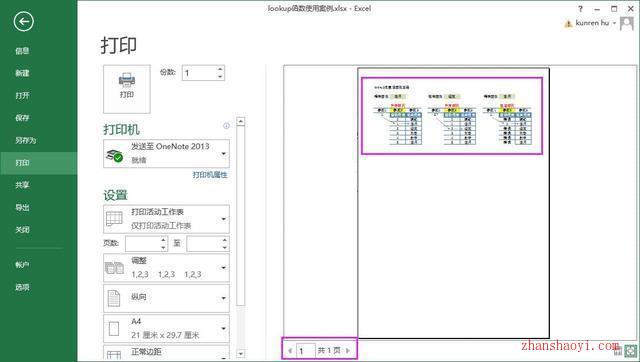Open the 选项 entry in sidebar

(x=22, y=287)
